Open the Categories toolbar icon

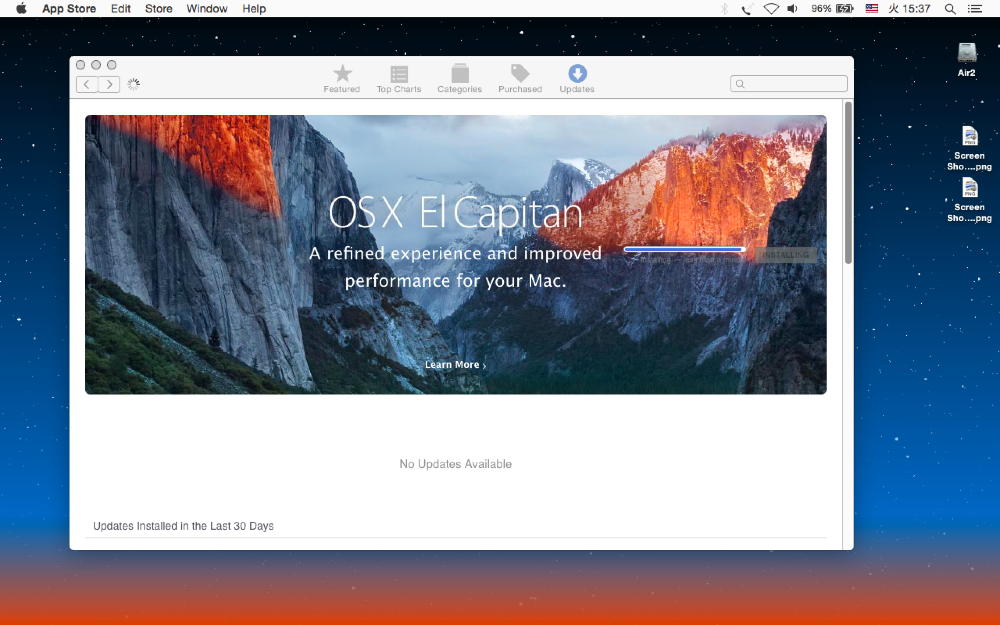460,73
